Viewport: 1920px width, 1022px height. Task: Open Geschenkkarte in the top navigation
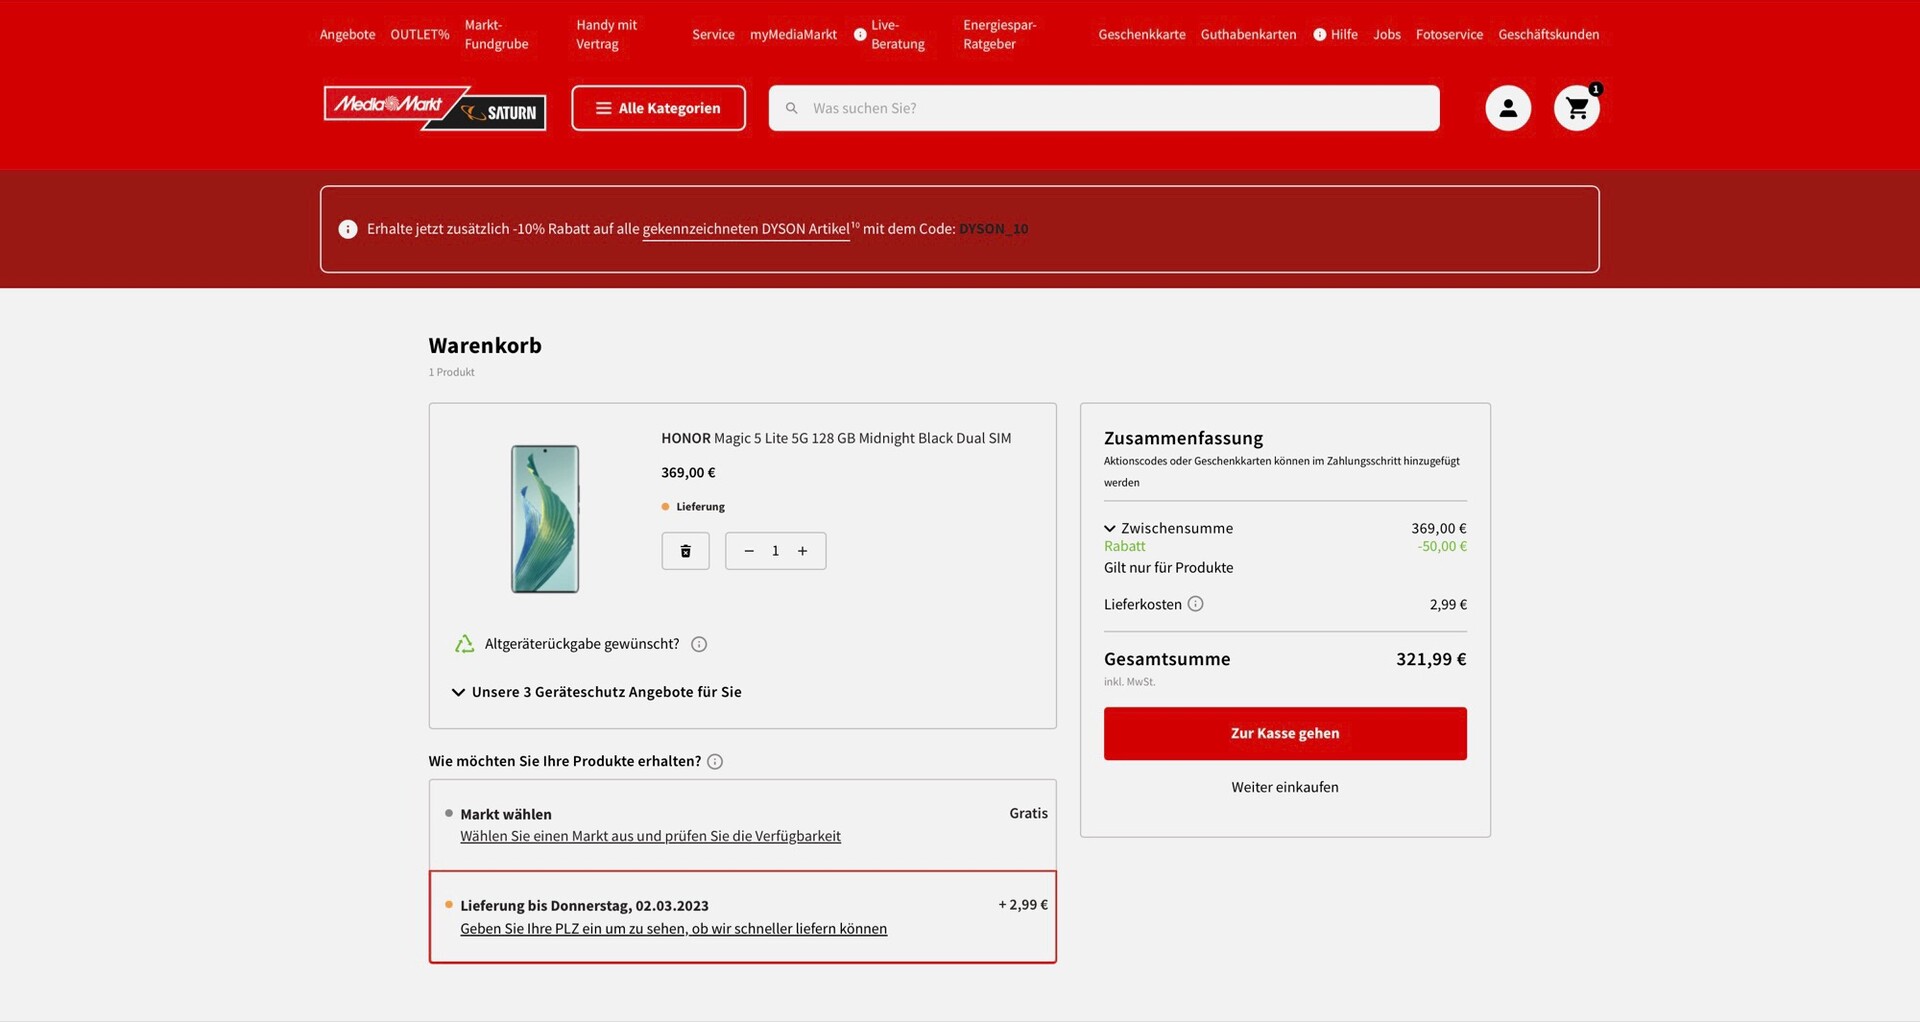[x=1142, y=34]
